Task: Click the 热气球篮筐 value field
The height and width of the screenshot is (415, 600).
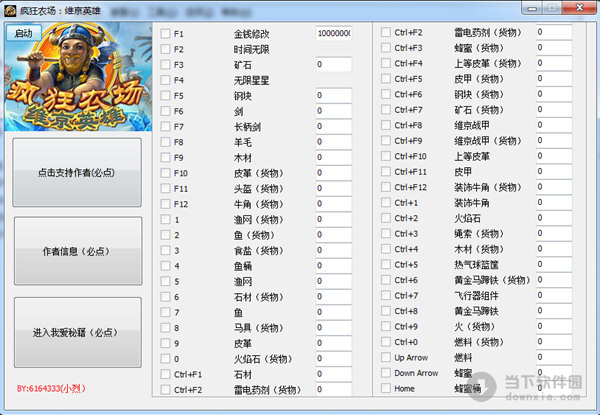Action: (x=554, y=264)
